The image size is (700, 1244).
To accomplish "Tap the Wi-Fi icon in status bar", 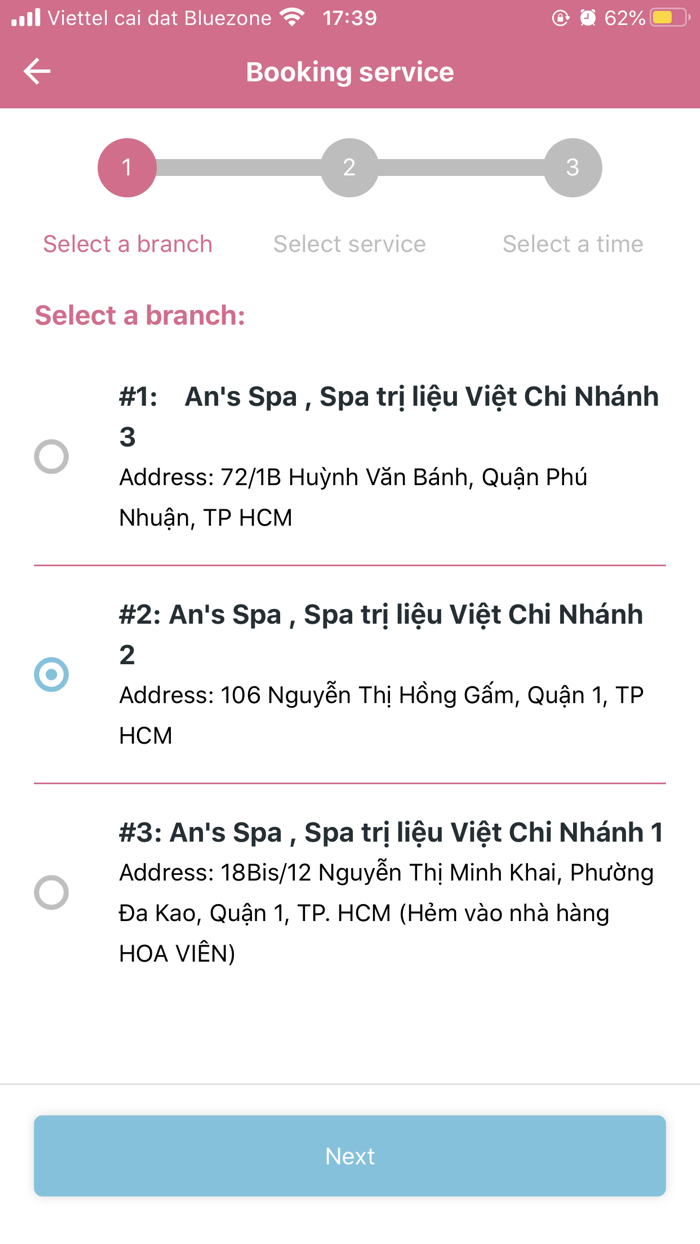I will (290, 16).
